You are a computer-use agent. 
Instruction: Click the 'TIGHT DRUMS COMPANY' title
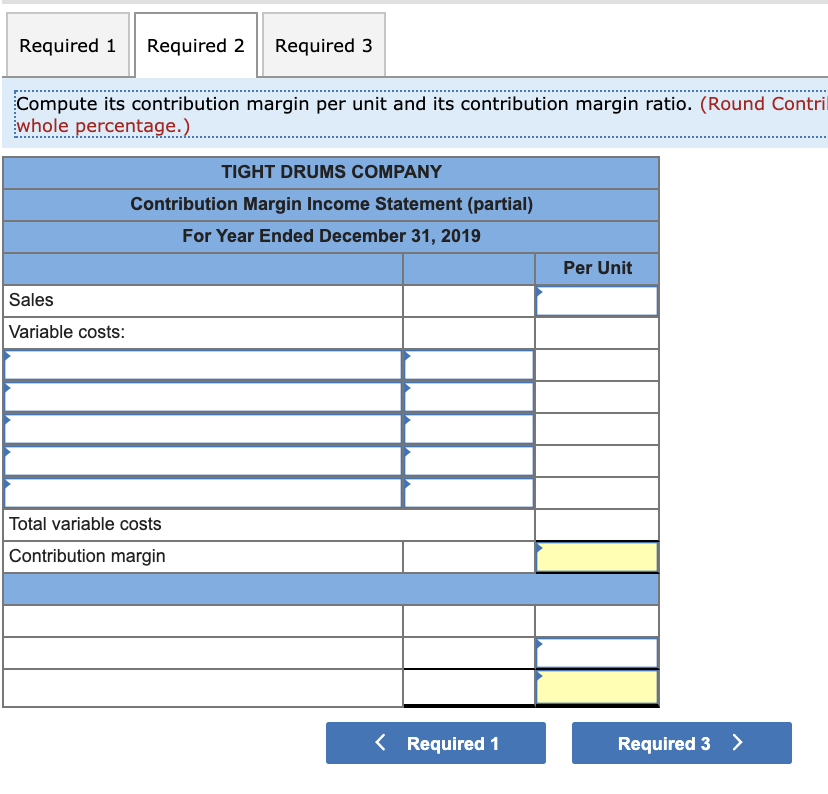[331, 172]
